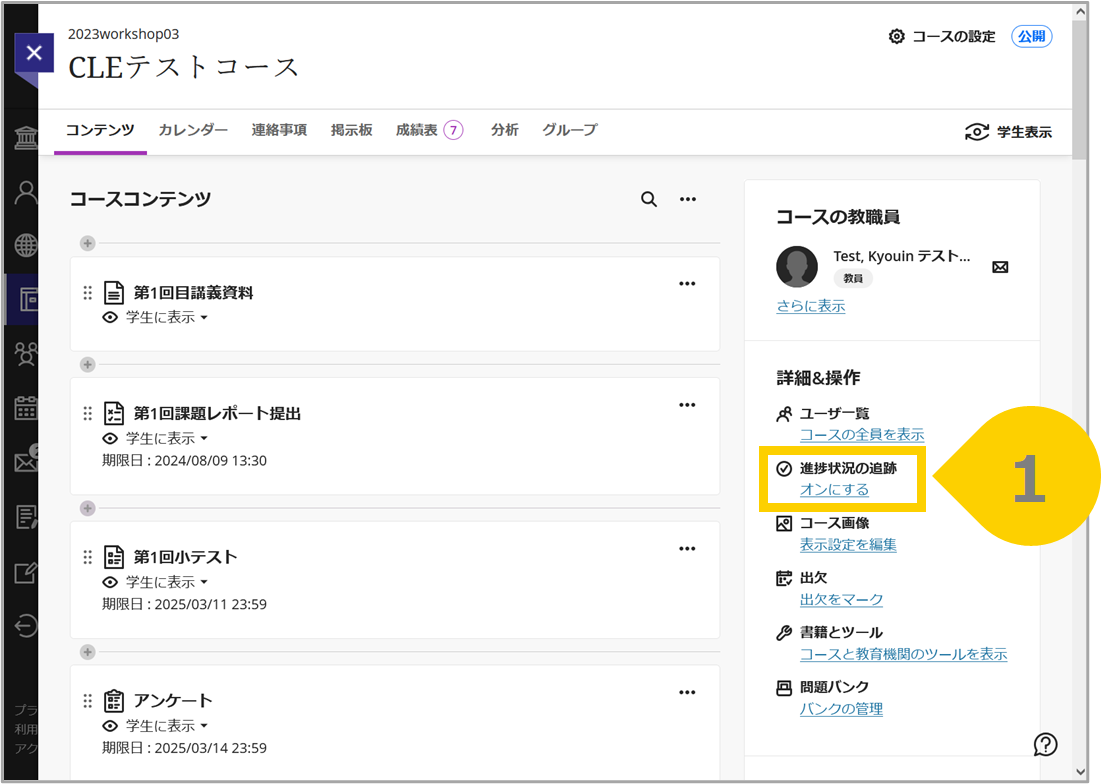Screen dimensions: 1101x784
Task: Send message to instructor via envelope icon
Action: (x=1000, y=267)
